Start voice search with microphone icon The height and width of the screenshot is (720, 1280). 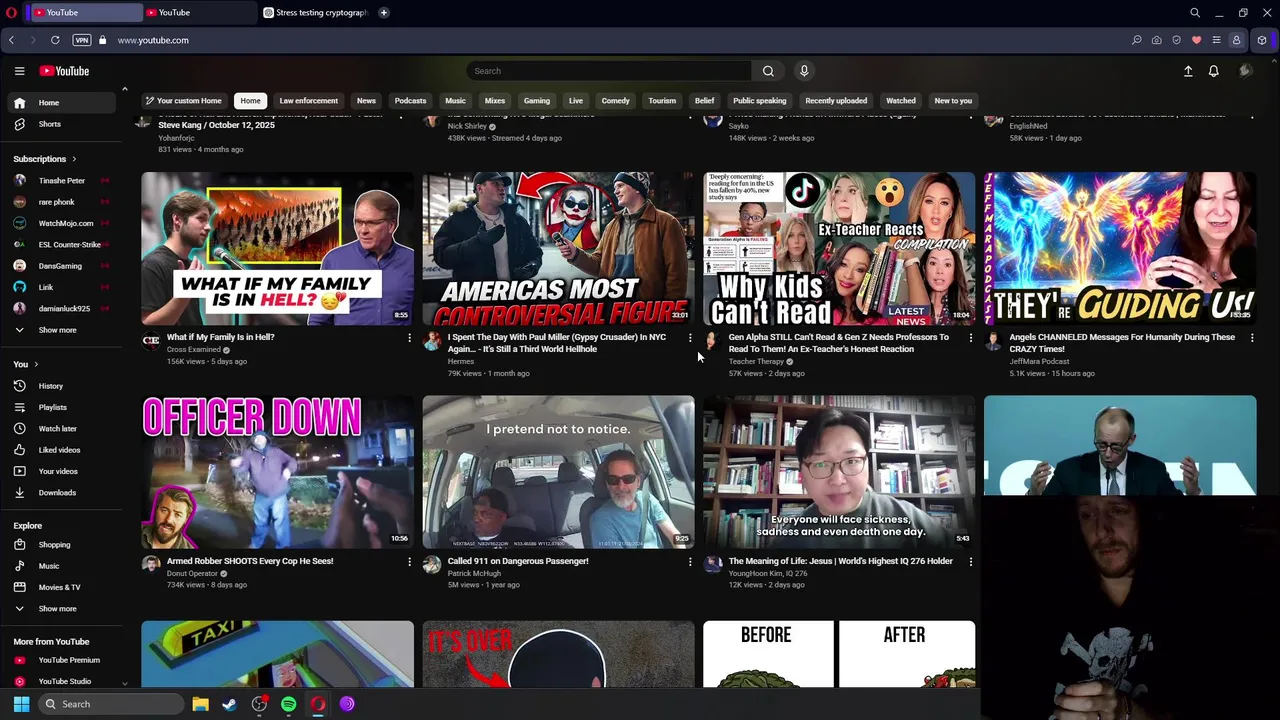click(x=804, y=71)
